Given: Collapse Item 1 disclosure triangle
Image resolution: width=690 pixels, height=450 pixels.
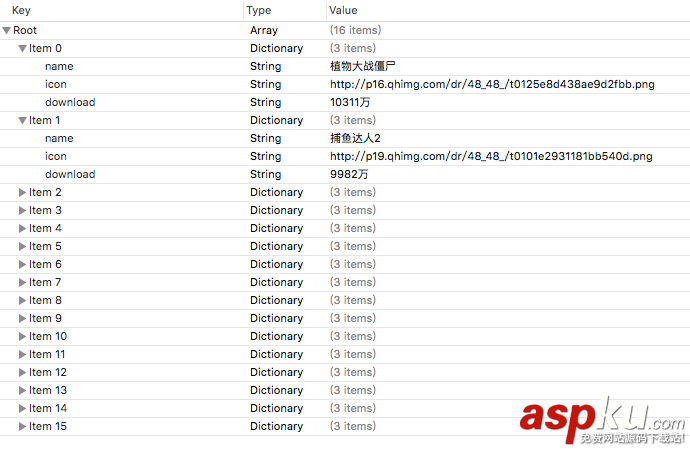Looking at the screenshot, I should pos(23,120).
